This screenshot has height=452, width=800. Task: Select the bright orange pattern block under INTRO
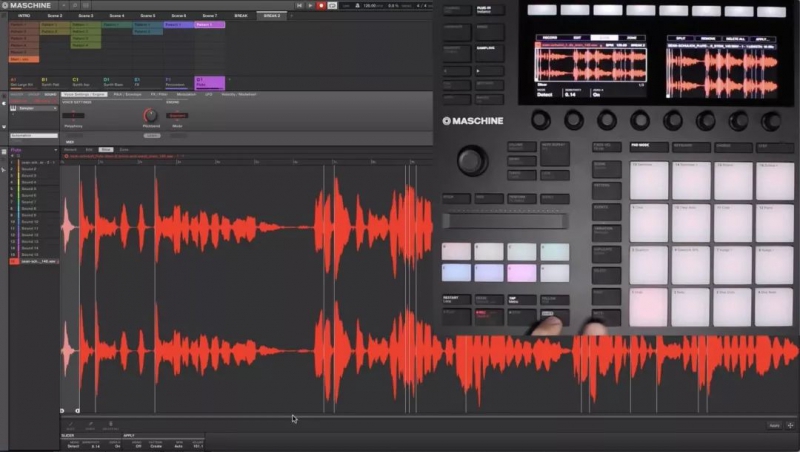pos(24,59)
